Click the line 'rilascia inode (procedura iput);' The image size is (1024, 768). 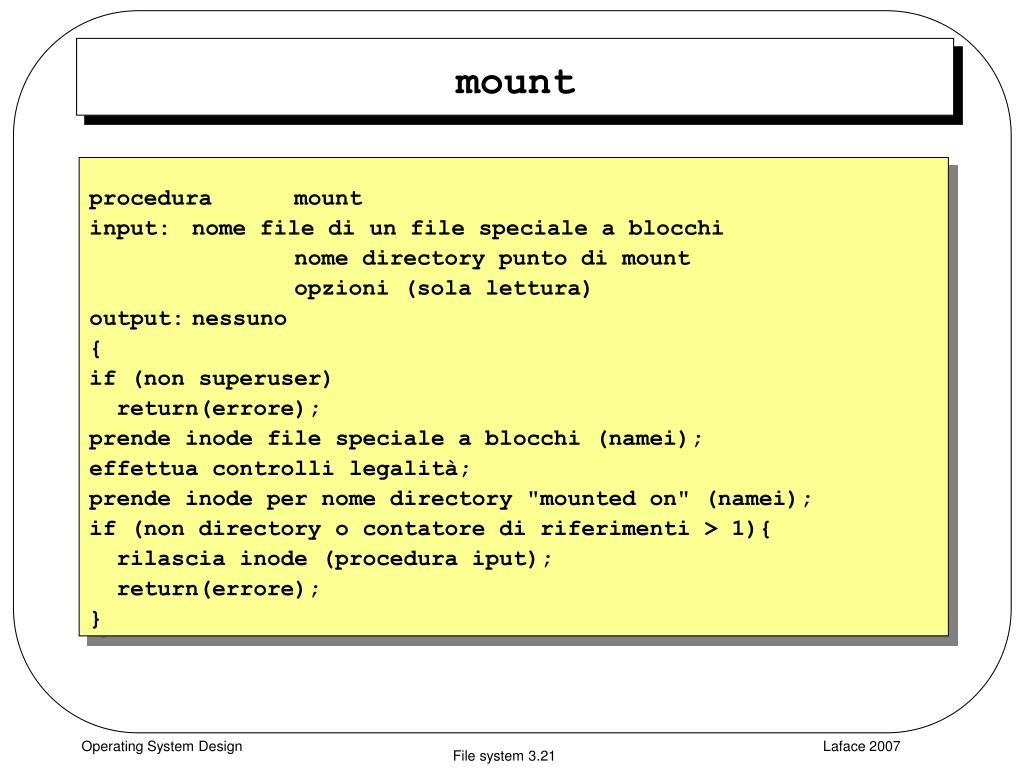tap(334, 559)
